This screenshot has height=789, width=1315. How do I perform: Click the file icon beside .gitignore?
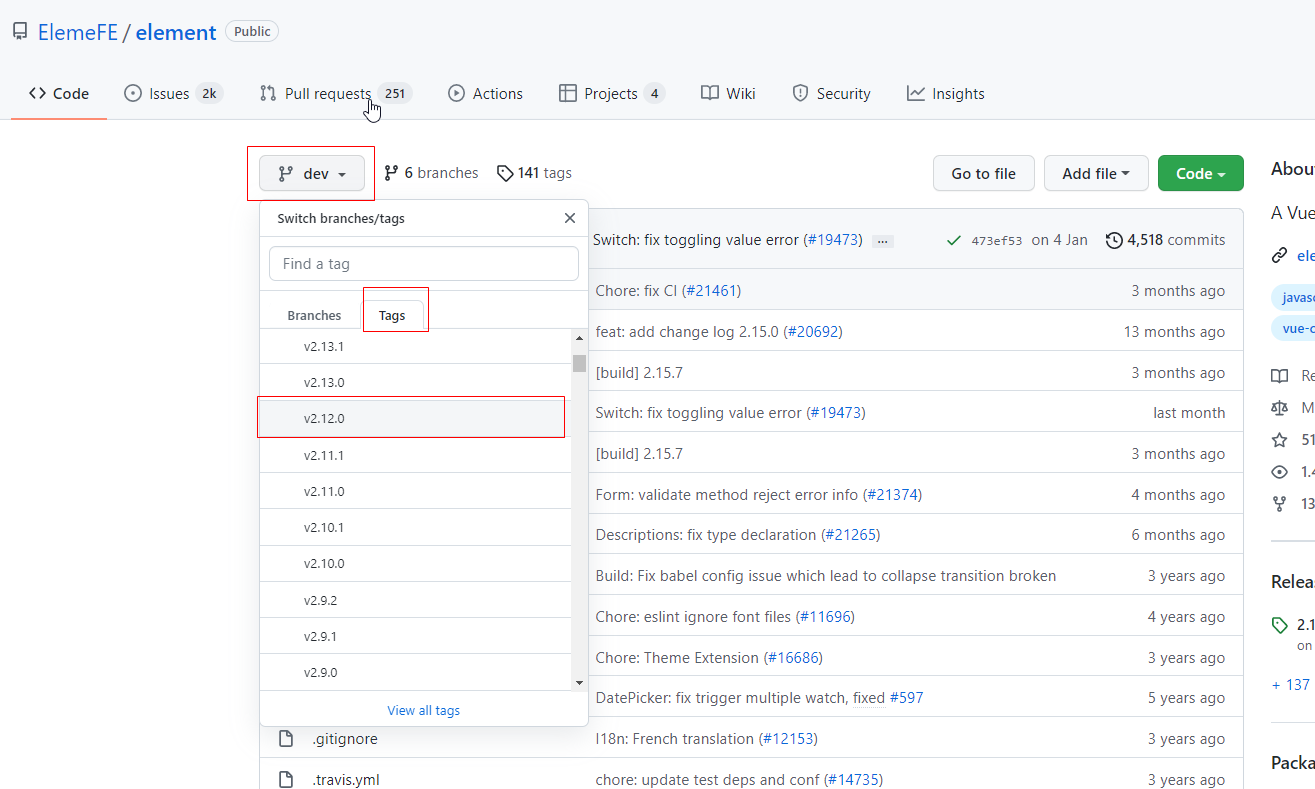tap(286, 739)
